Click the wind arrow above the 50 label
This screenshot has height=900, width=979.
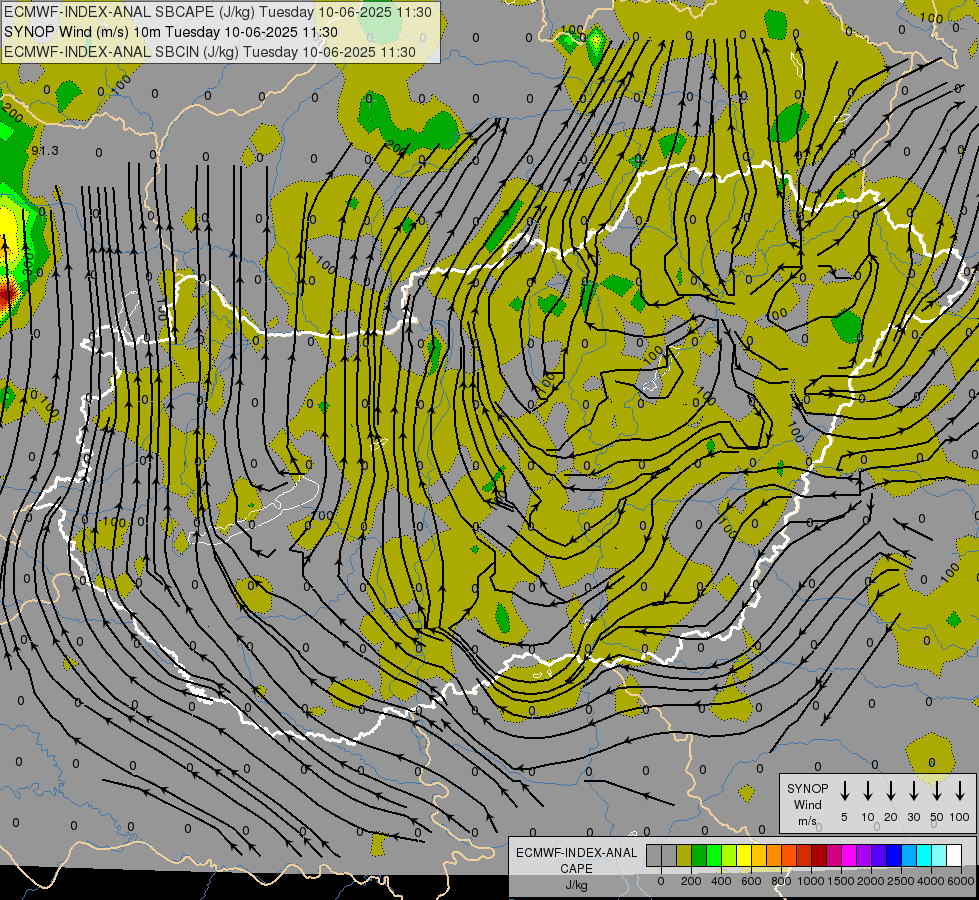[x=937, y=790]
